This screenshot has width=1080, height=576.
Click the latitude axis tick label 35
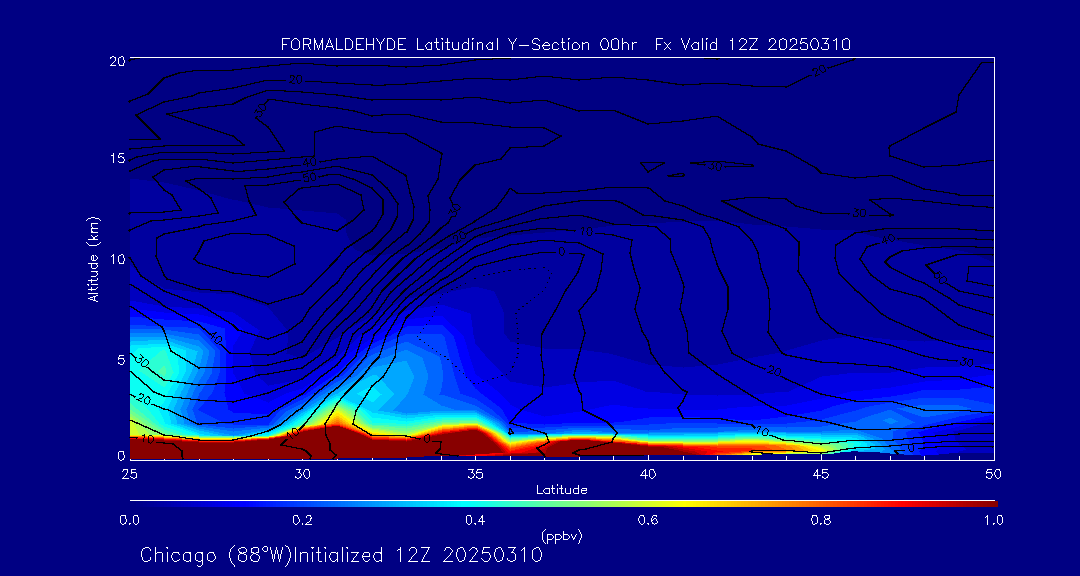click(x=475, y=474)
